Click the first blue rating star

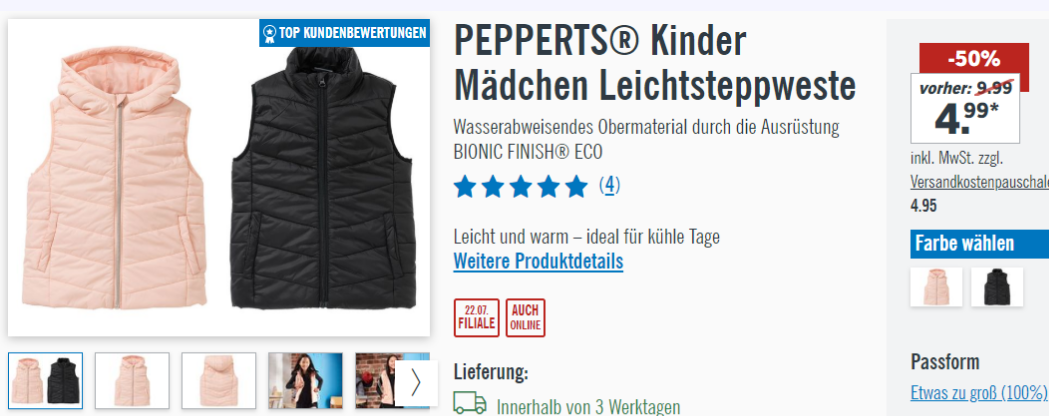464,187
